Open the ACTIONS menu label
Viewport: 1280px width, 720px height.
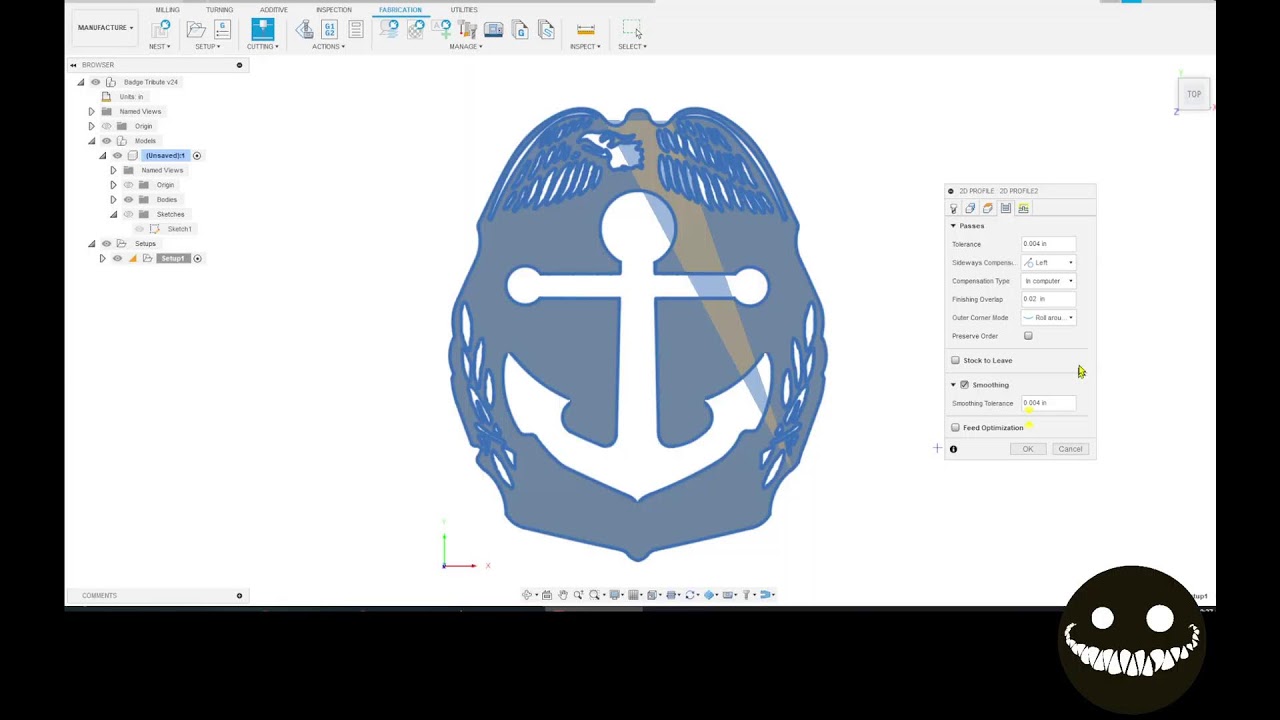pos(328,47)
